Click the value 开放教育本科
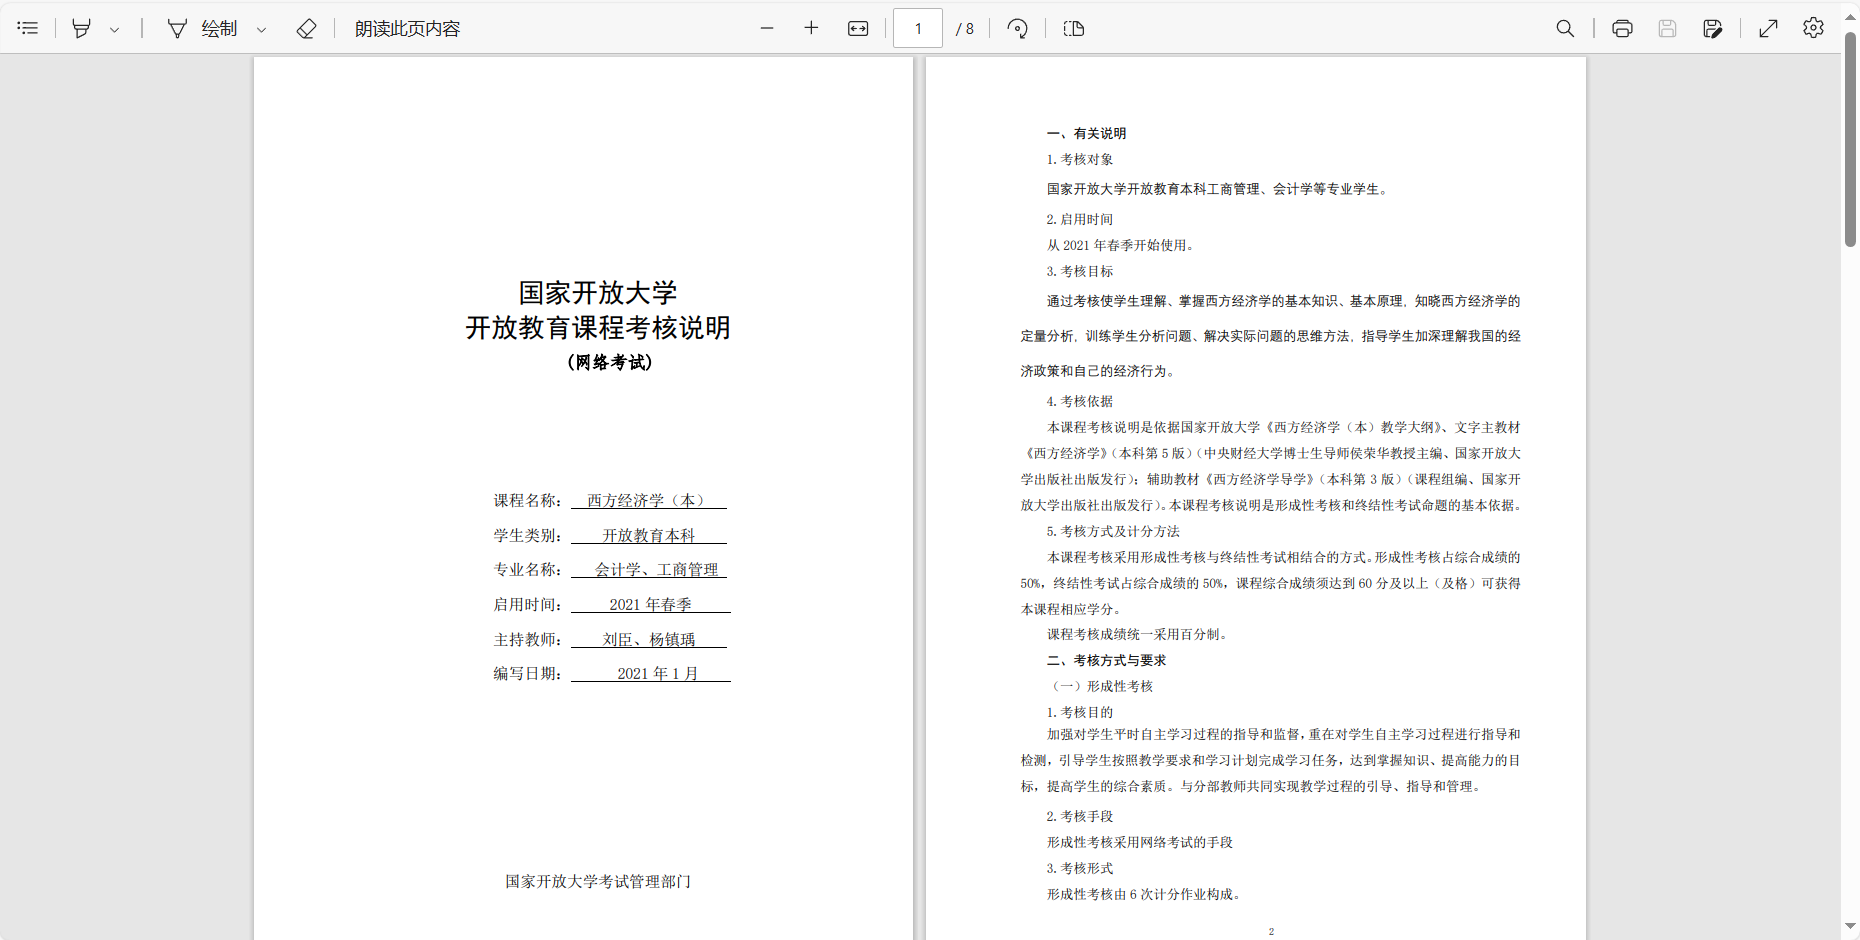The width and height of the screenshot is (1860, 940). click(x=648, y=535)
